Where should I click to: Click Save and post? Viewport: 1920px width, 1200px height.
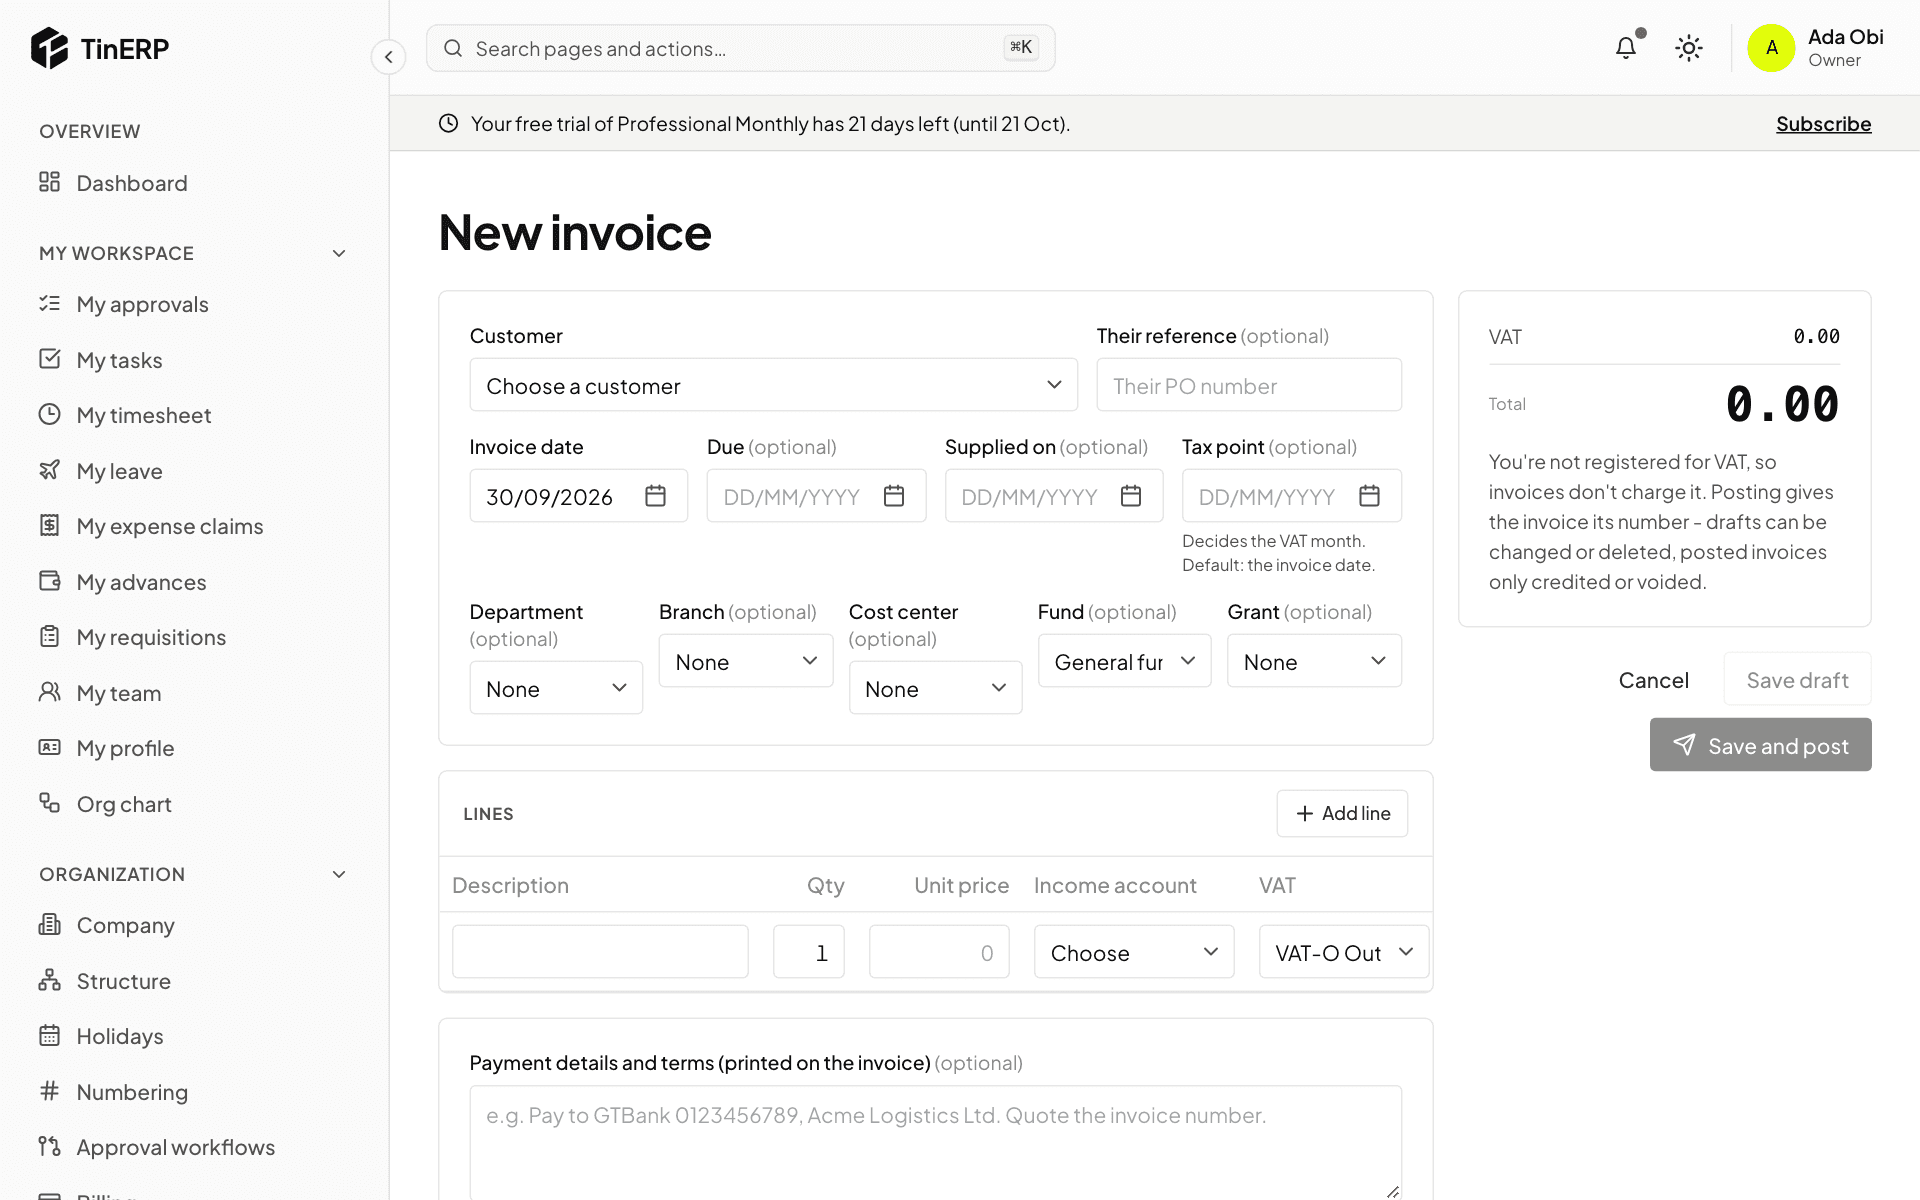(x=1760, y=745)
